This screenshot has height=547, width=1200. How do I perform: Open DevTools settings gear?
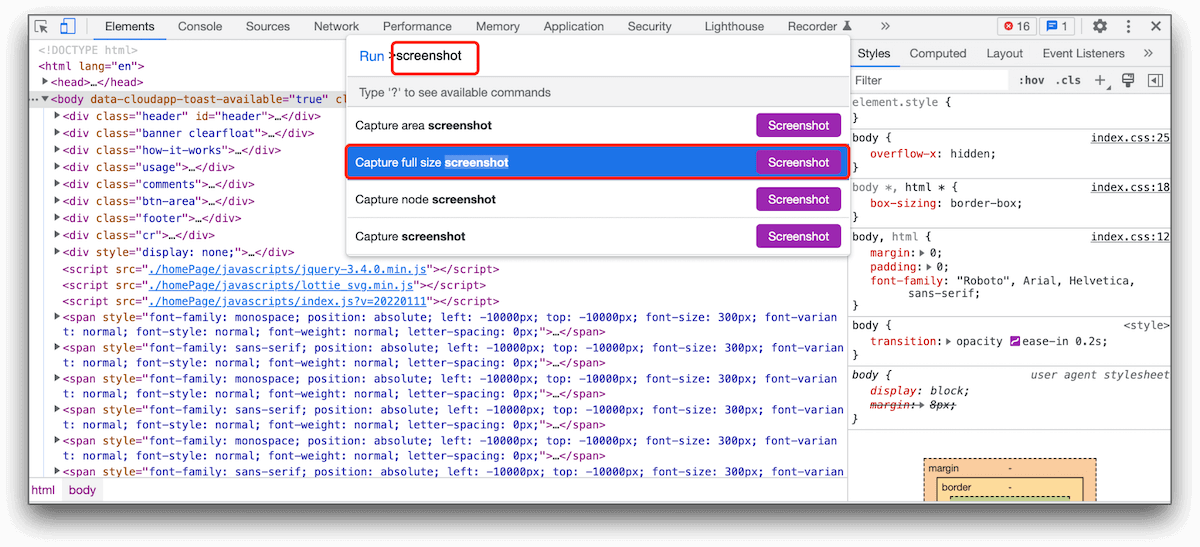pyautogui.click(x=1099, y=27)
